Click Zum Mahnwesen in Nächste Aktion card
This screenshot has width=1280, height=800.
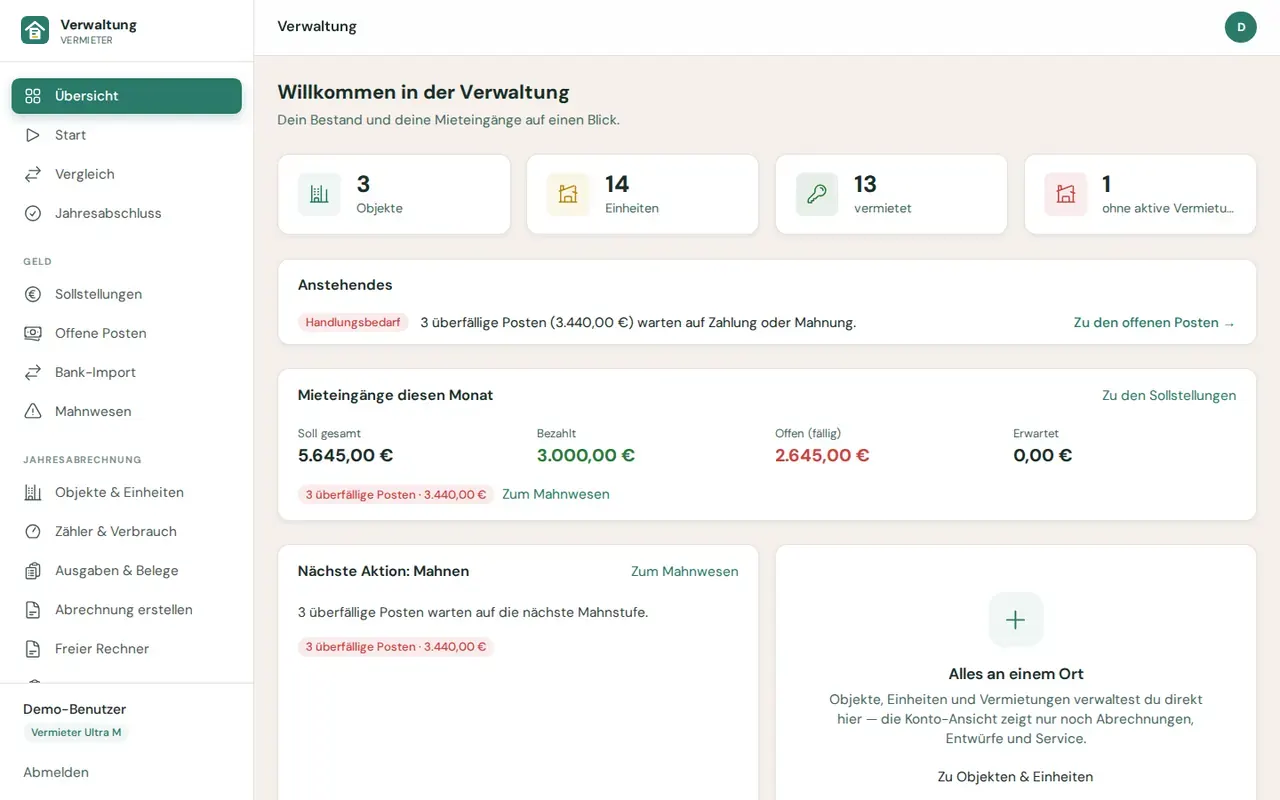(685, 571)
